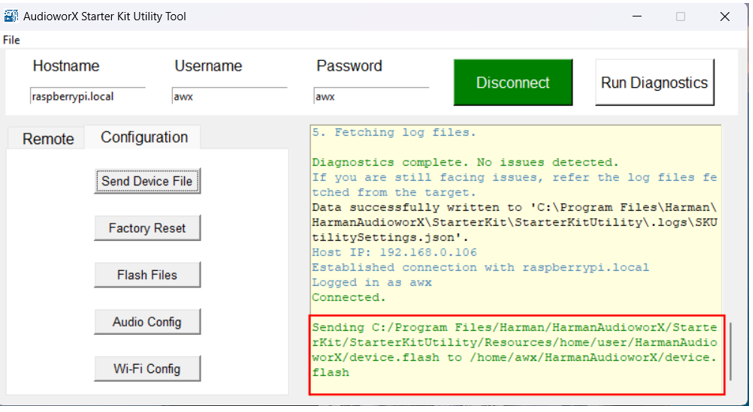Click the AudioworX app icon in title bar
This screenshot has width=753, height=412.
tap(11, 16)
